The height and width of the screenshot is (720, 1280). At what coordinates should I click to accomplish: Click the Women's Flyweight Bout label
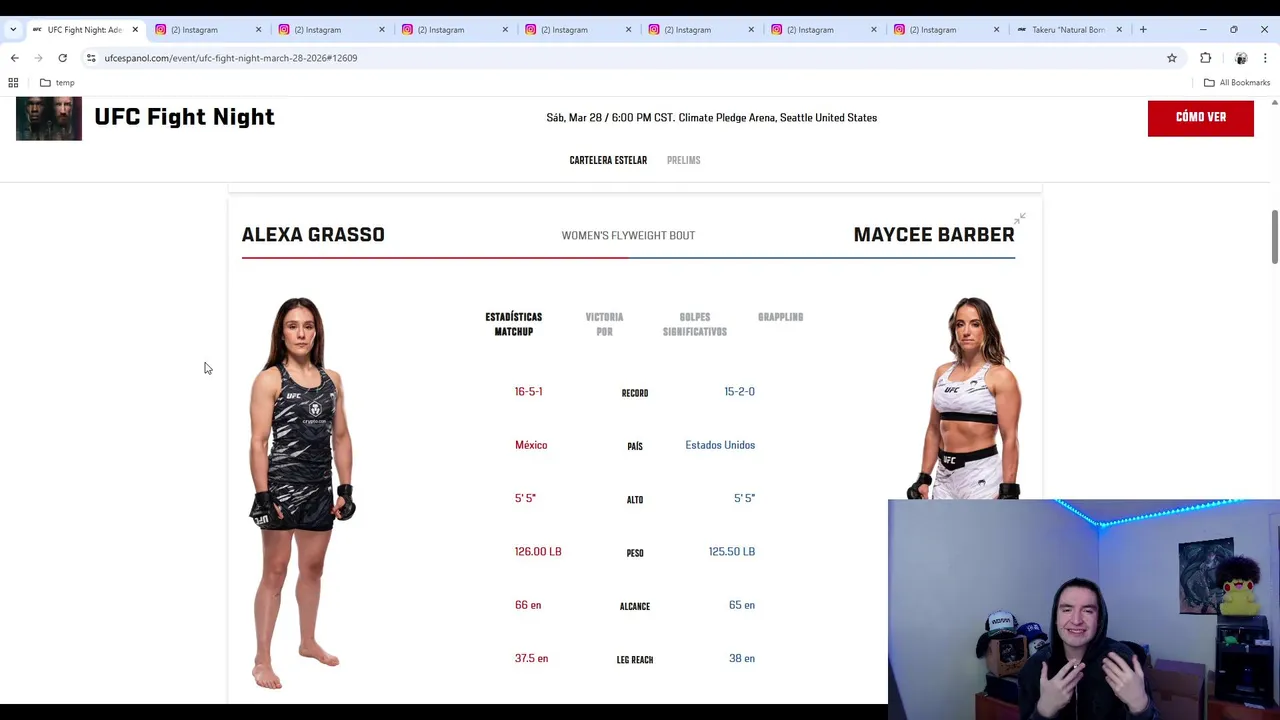point(628,235)
